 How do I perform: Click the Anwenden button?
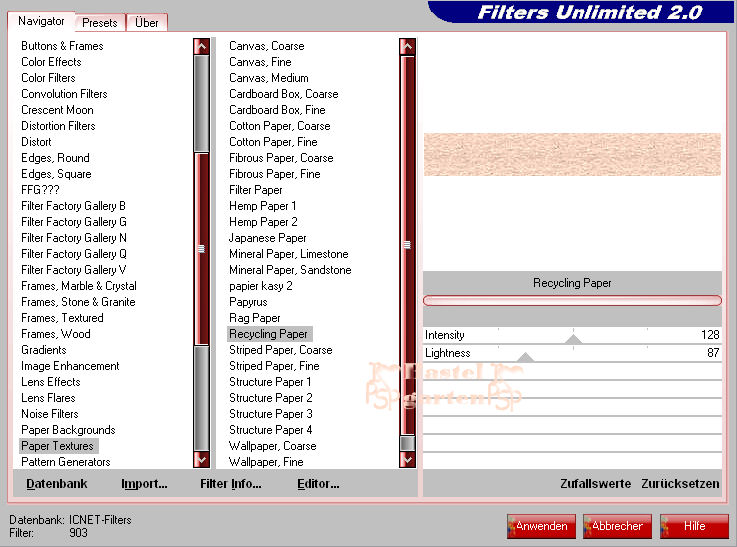[541, 526]
